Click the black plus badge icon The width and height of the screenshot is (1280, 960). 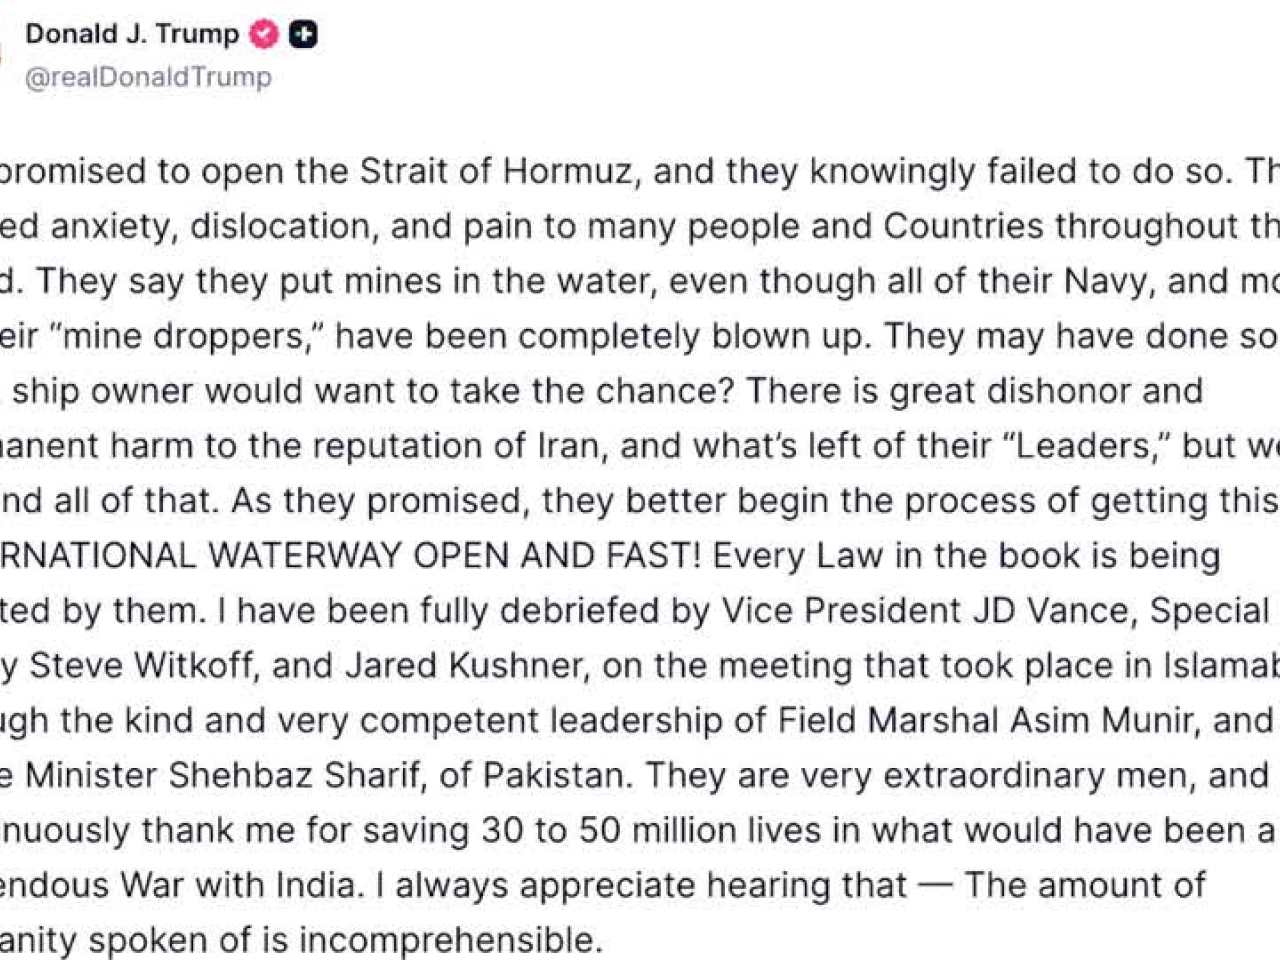coord(303,35)
